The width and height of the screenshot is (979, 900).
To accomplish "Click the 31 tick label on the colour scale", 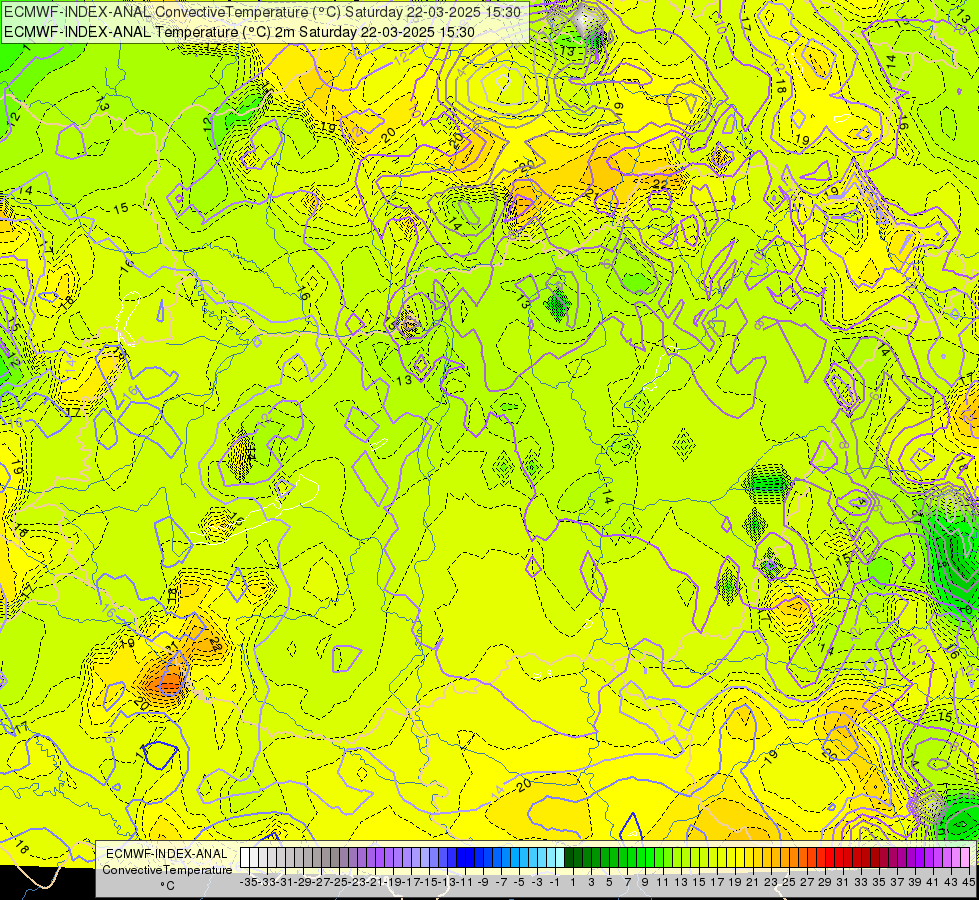I will [x=843, y=882].
